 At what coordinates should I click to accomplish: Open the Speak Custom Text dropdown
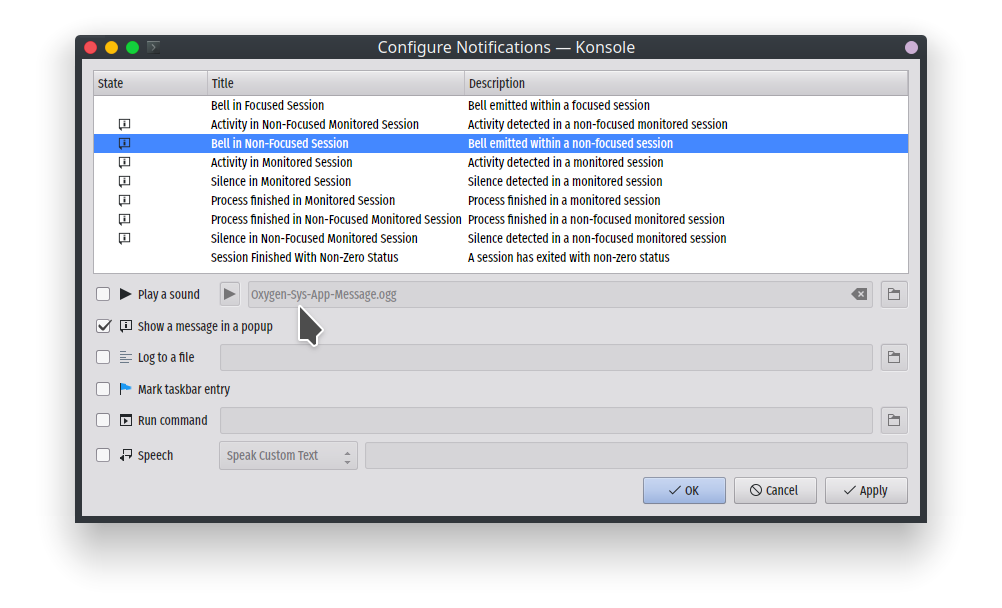click(288, 455)
